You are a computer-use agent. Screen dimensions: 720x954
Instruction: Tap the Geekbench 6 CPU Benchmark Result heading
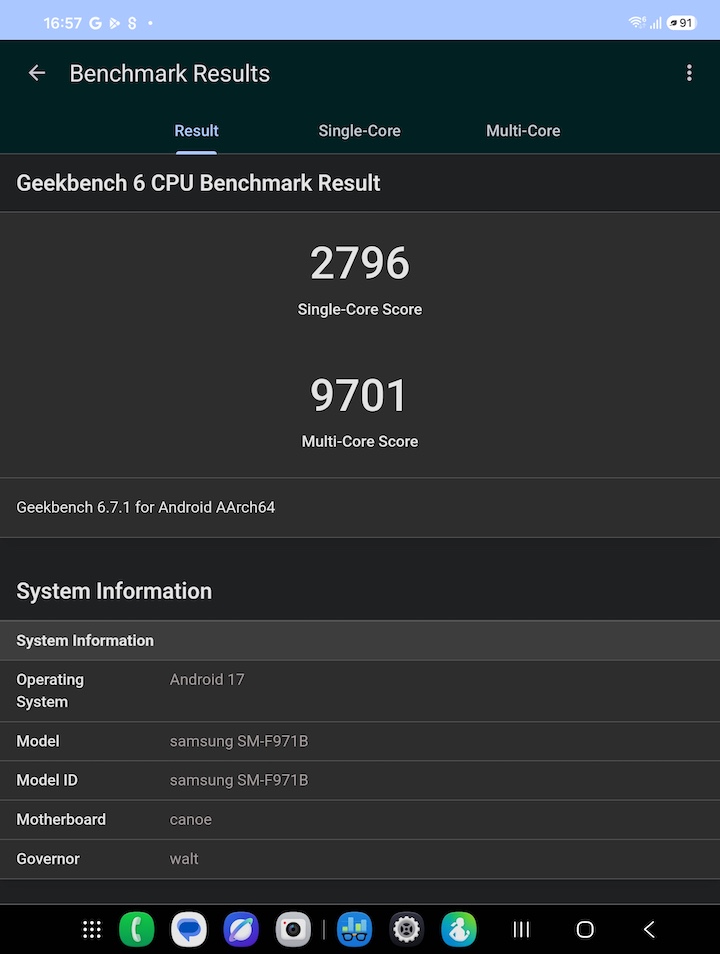198,183
